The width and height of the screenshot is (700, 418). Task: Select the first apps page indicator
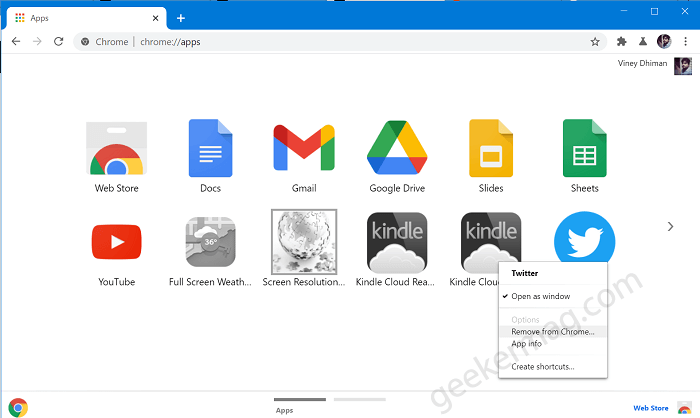[300, 399]
